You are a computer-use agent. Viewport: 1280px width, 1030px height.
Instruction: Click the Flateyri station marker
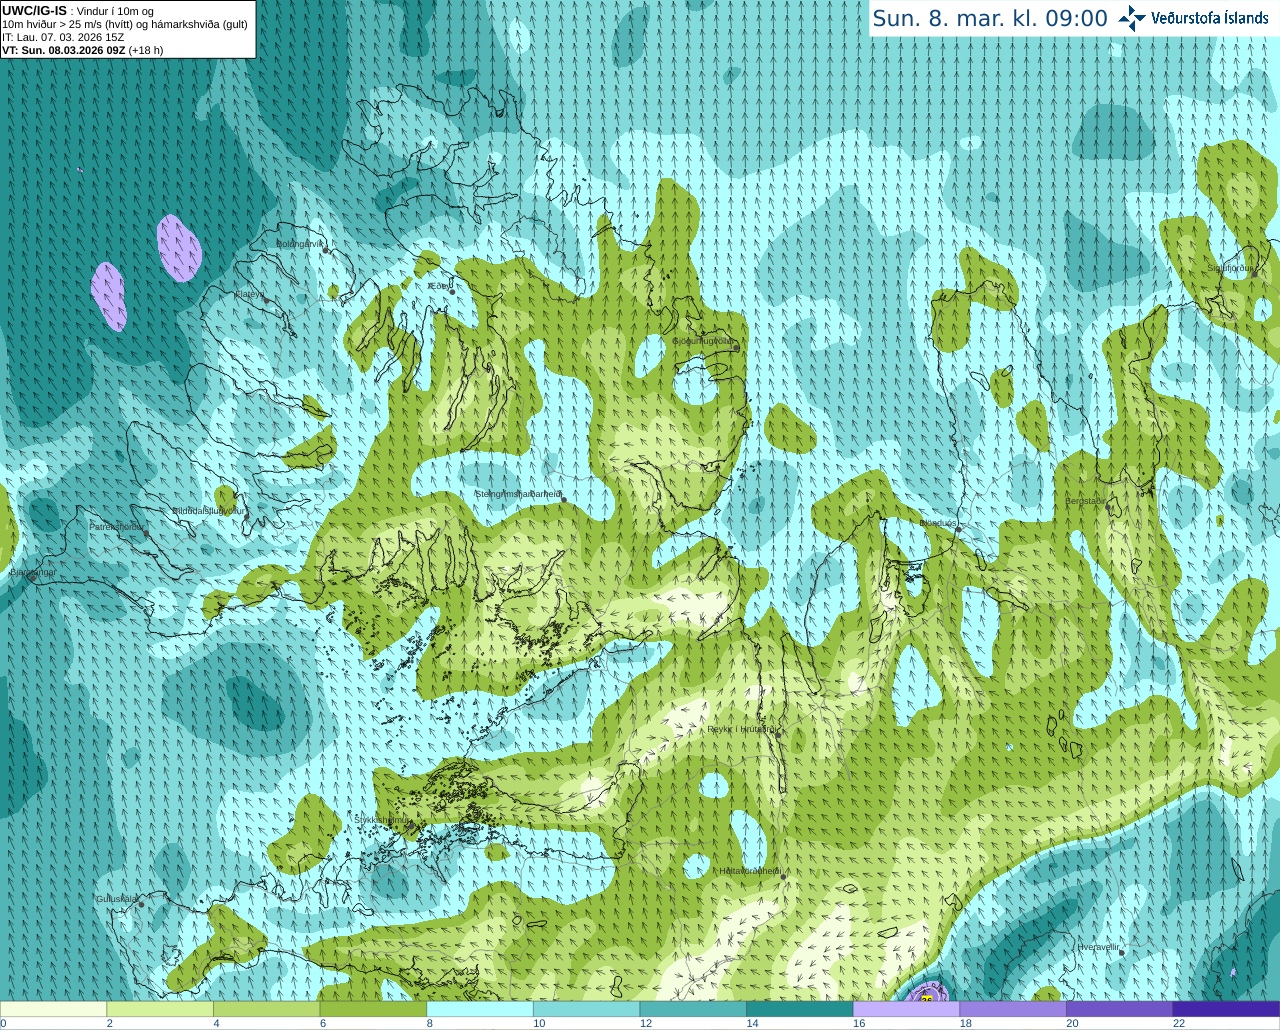(266, 300)
